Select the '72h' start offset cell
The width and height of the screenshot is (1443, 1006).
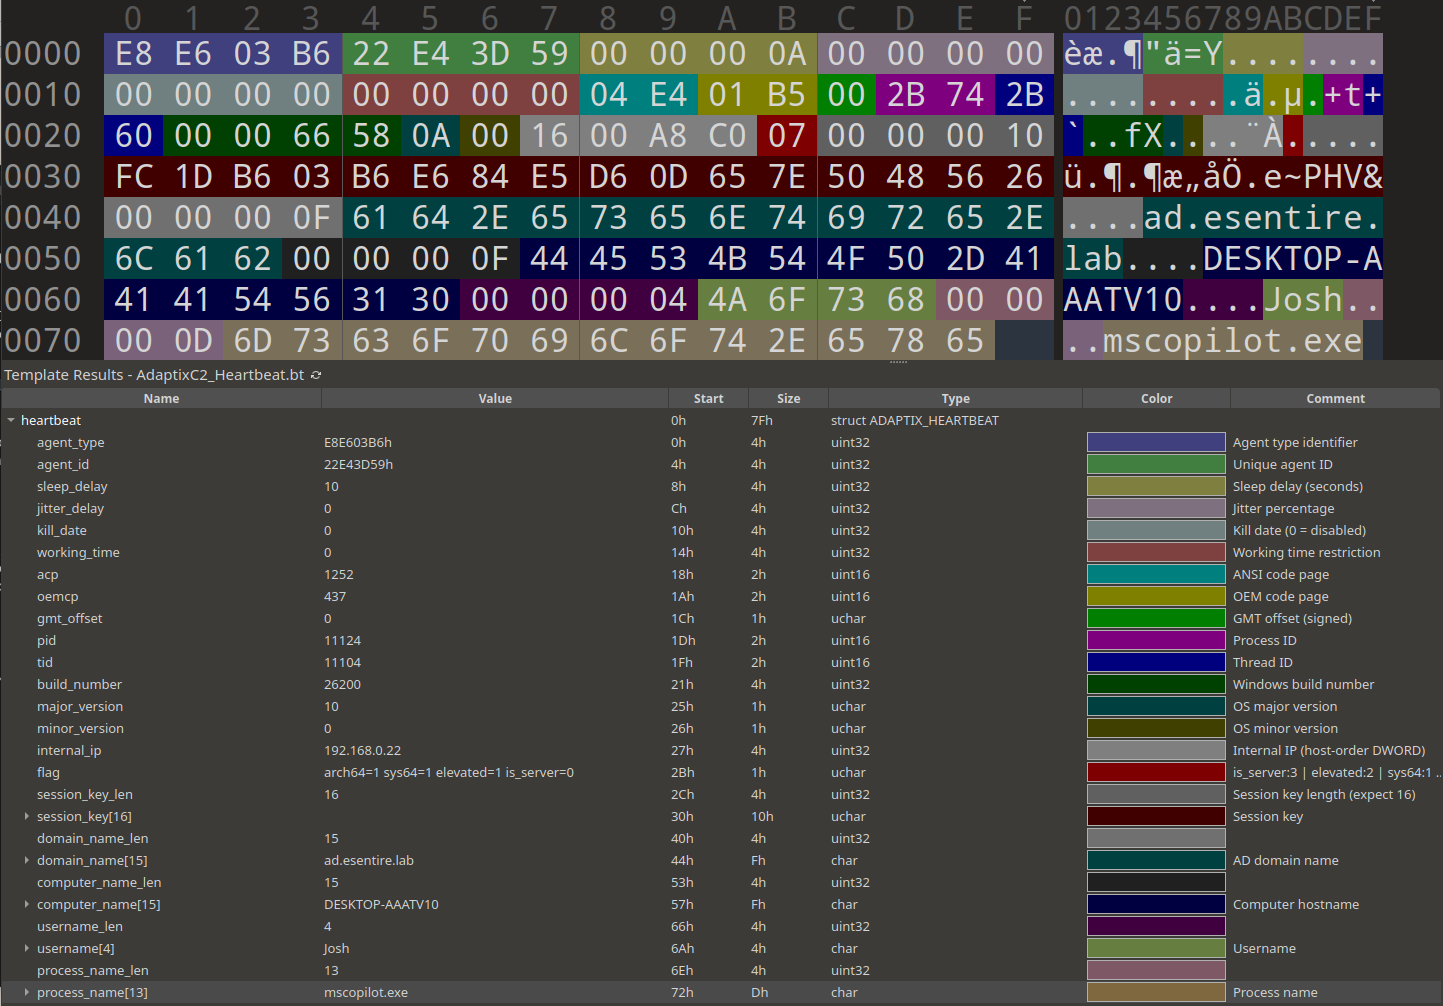coord(682,993)
